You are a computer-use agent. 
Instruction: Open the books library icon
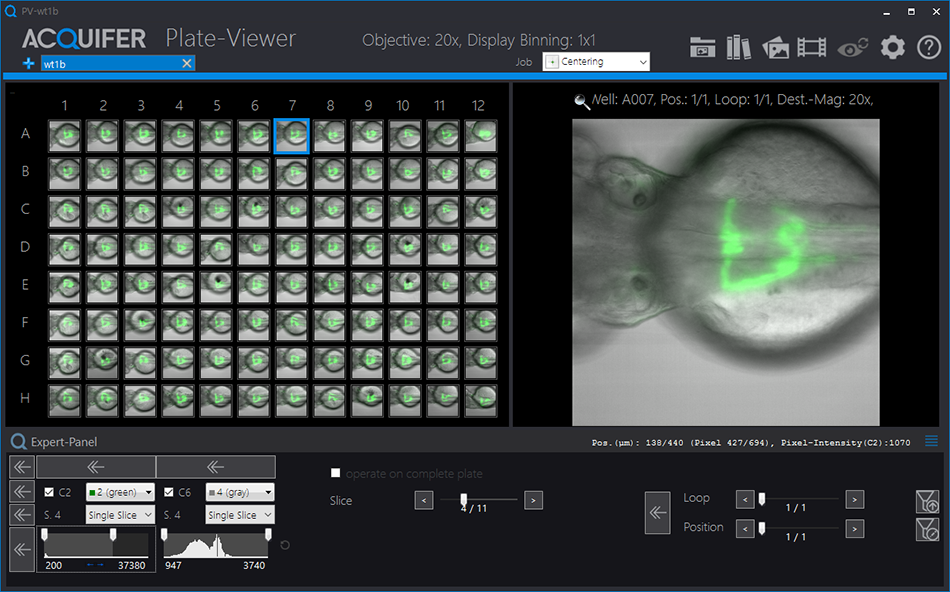click(x=738, y=47)
